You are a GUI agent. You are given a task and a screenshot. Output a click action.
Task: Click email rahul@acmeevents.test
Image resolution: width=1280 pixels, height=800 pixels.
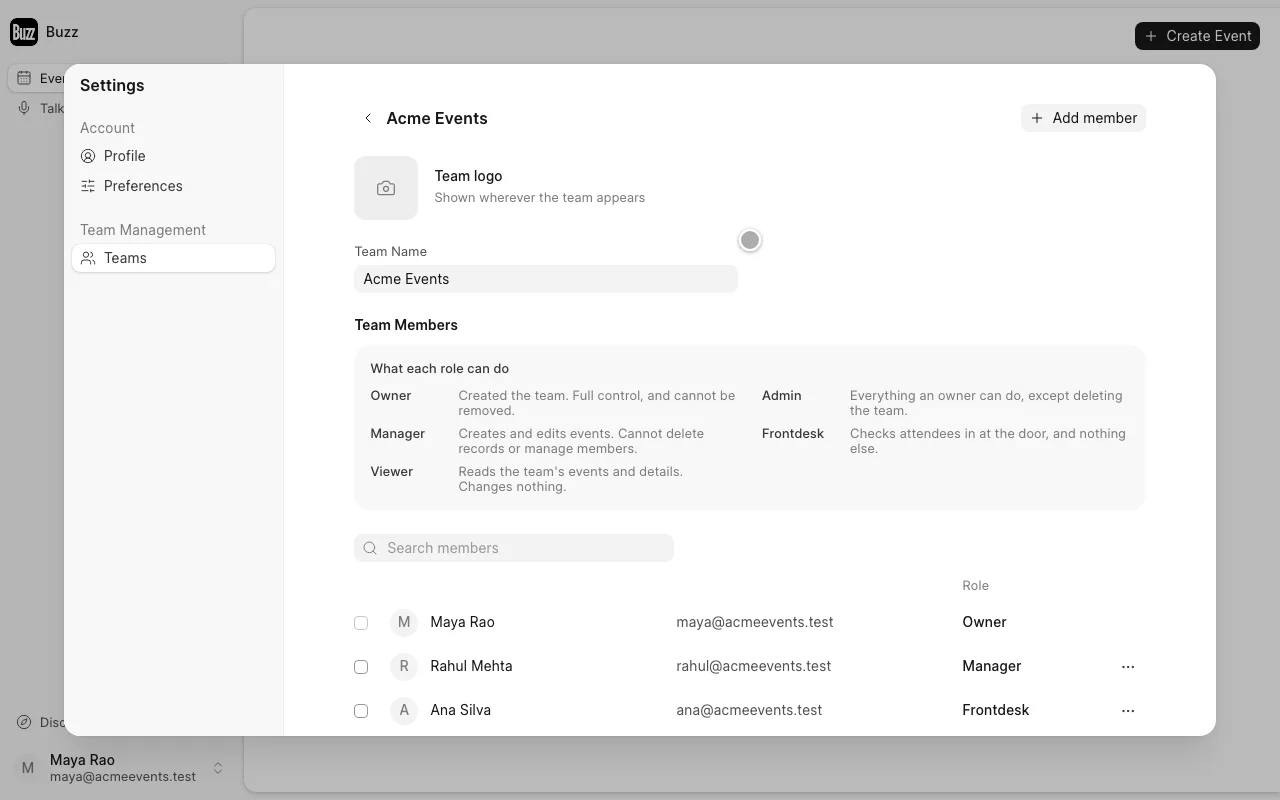754,666
